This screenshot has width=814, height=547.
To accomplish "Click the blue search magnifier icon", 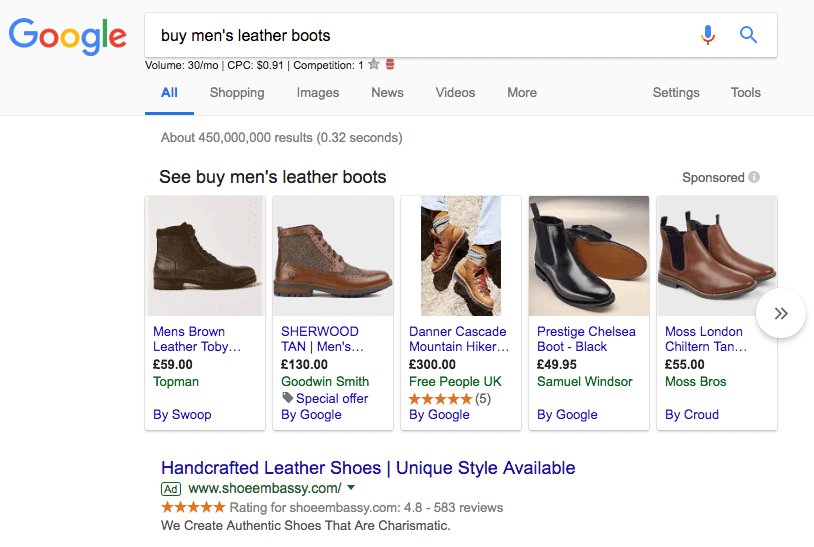I will coord(748,35).
